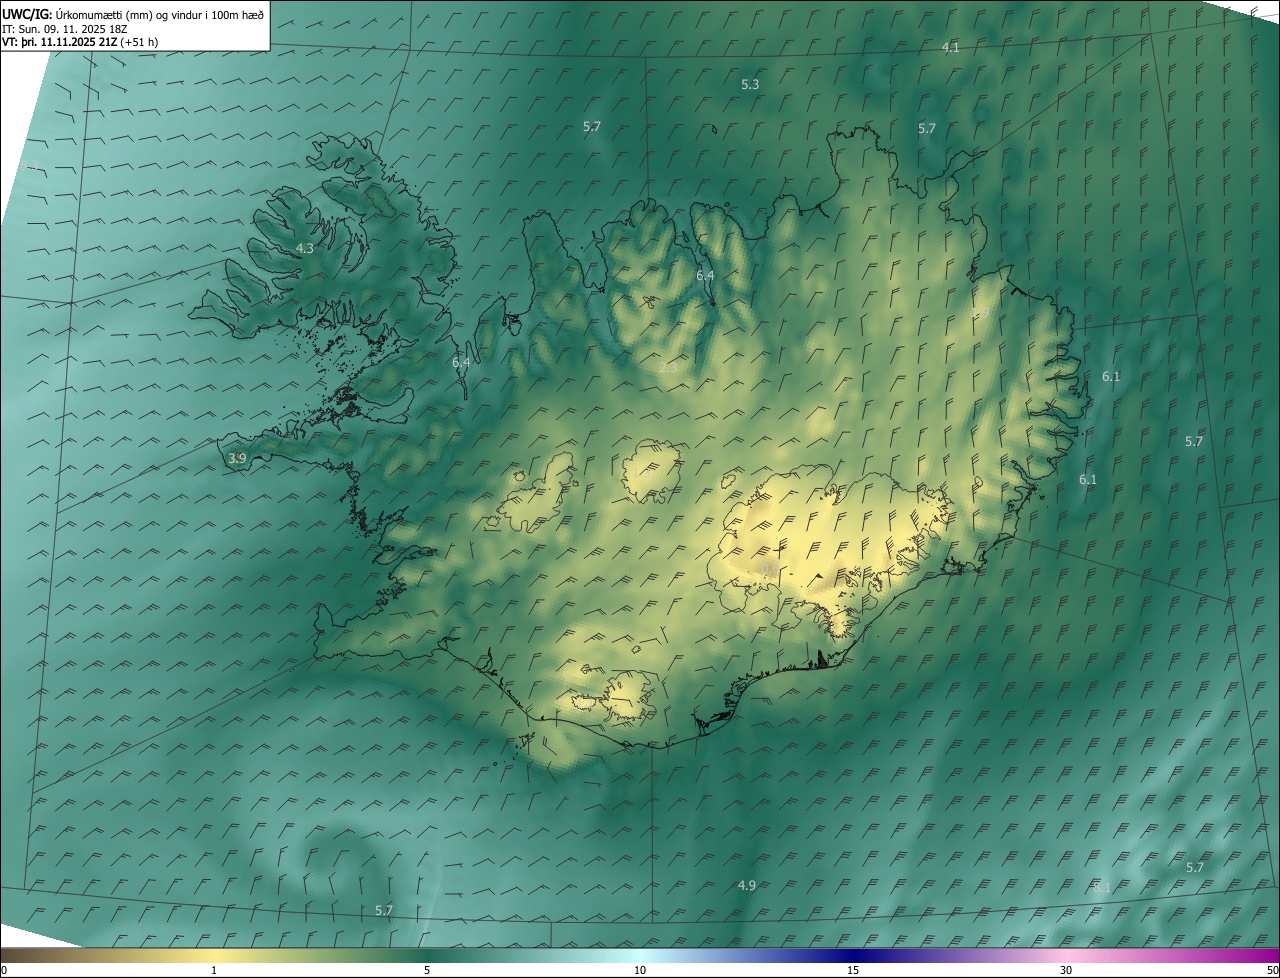Click the valid time line 'VT: þri. 11.11.2025 21Z'
The image size is (1280, 978).
[x=60, y=42]
